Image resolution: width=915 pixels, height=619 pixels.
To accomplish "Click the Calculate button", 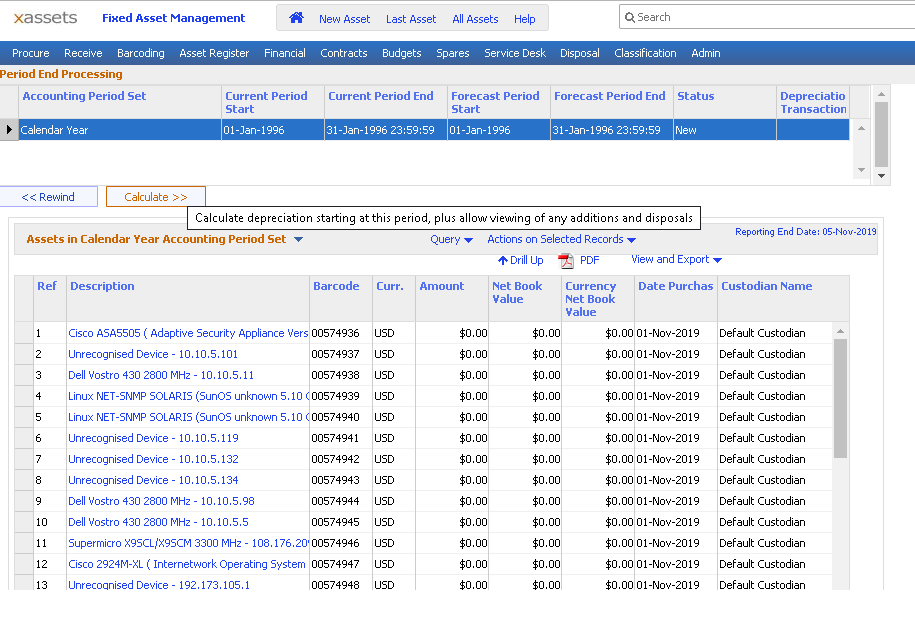I will (x=155, y=196).
